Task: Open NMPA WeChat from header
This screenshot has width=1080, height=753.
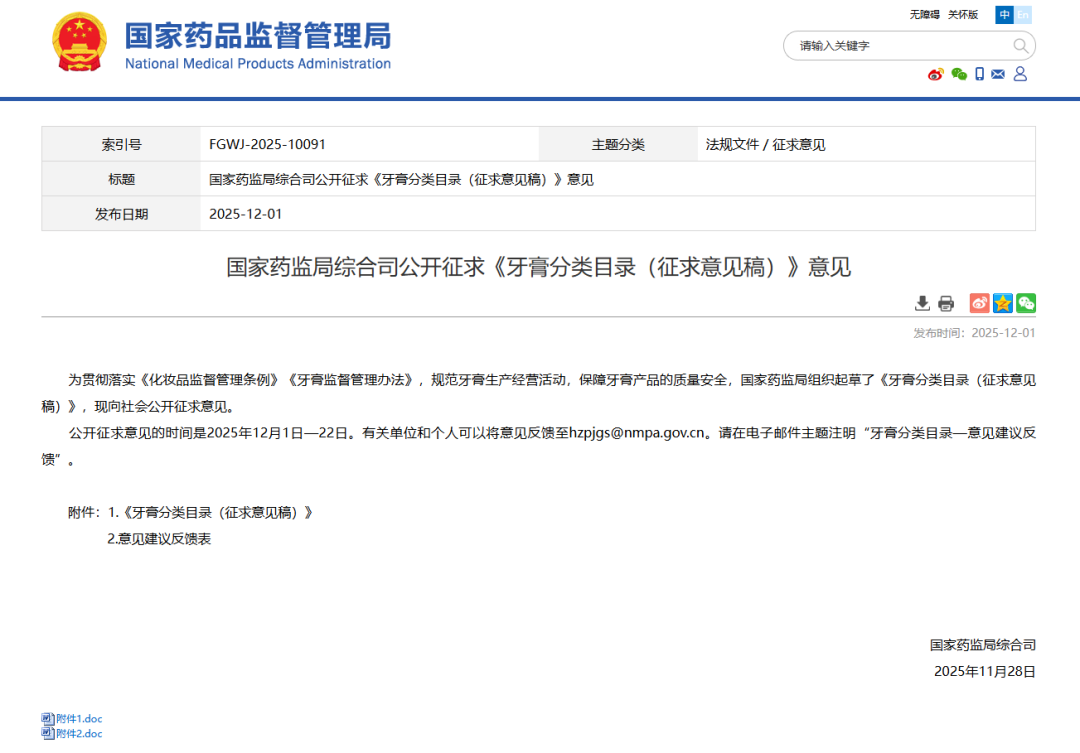Action: (958, 74)
